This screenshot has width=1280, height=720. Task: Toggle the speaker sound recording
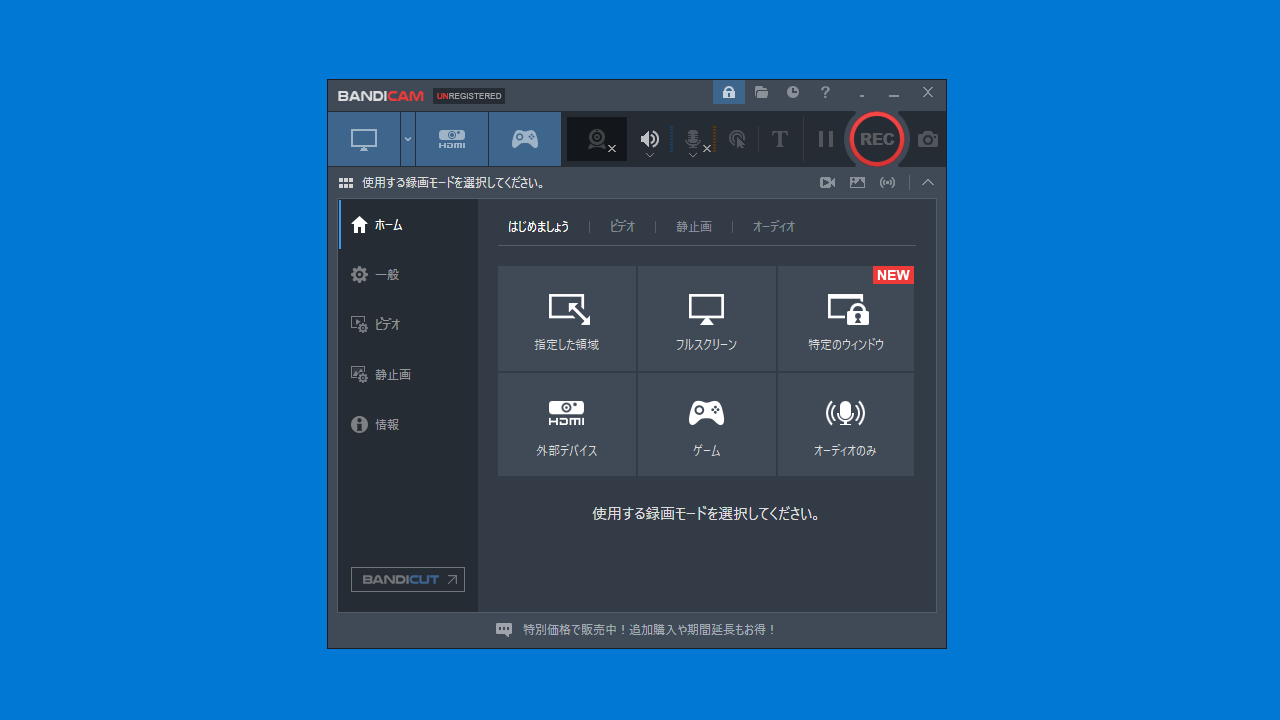coord(650,138)
